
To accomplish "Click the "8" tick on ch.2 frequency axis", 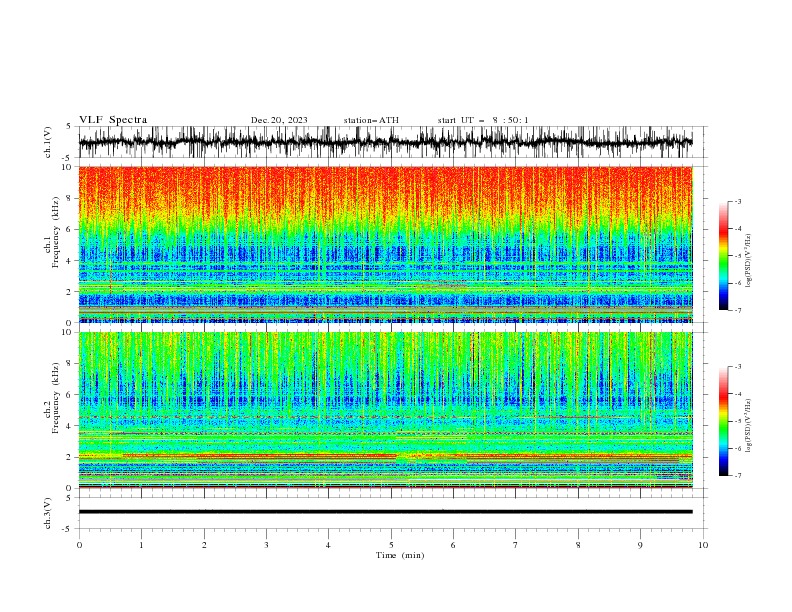I will (x=70, y=364).
